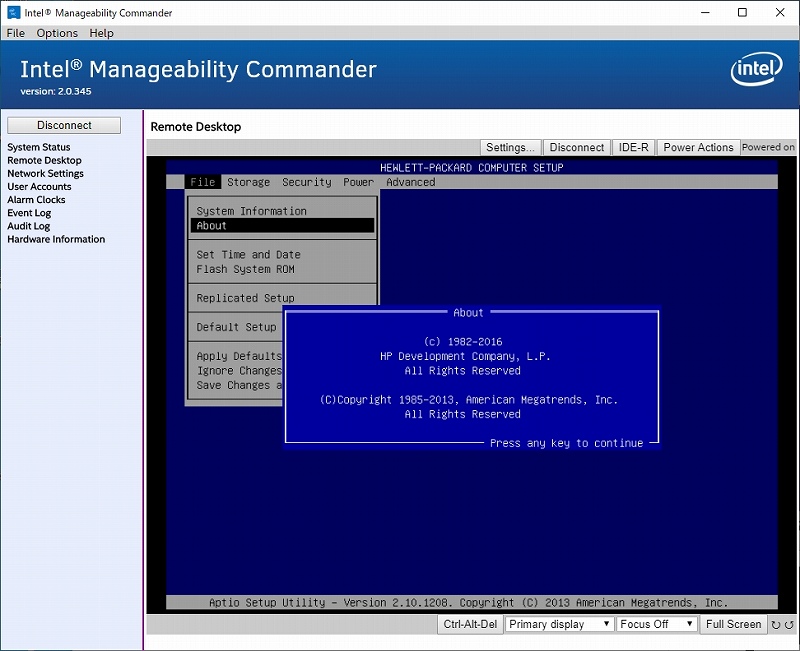The width and height of the screenshot is (800, 651).
Task: Switch to Full Screen mode
Action: point(733,624)
